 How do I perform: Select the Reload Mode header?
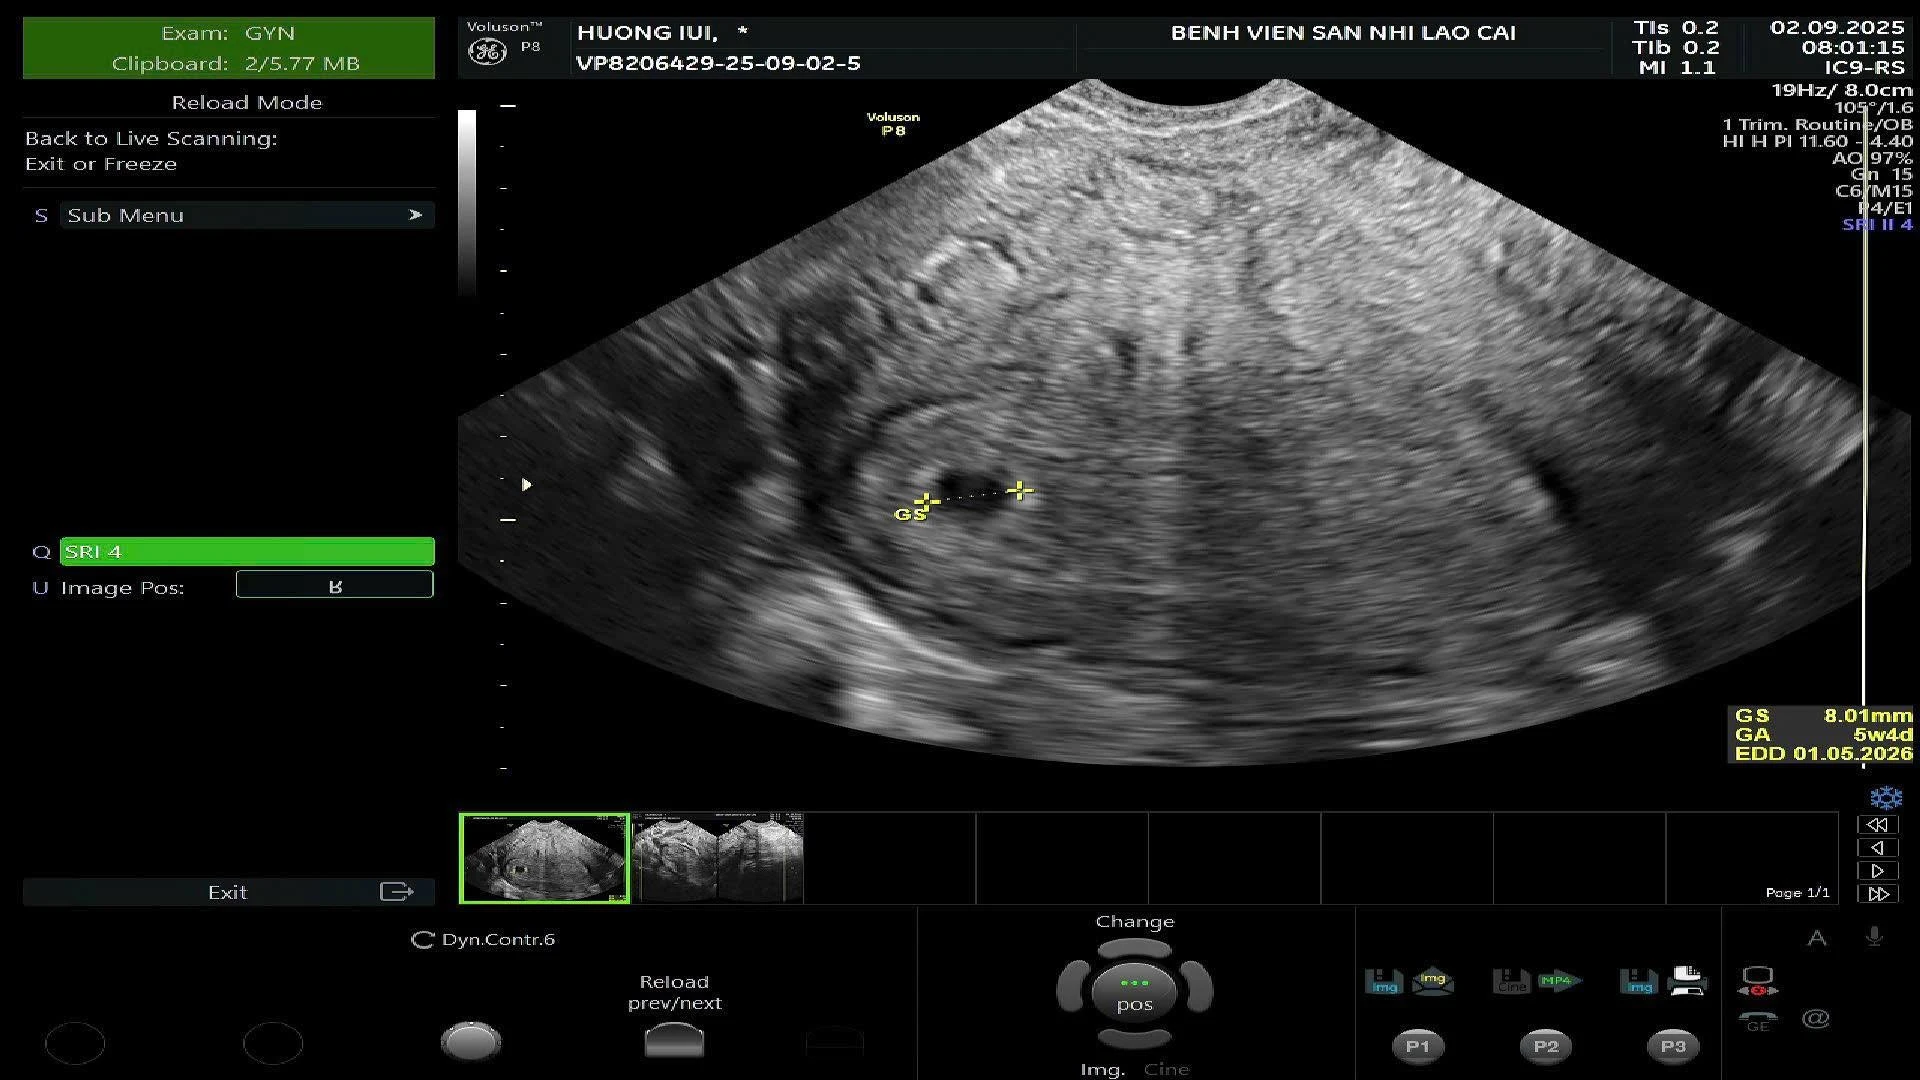click(247, 102)
